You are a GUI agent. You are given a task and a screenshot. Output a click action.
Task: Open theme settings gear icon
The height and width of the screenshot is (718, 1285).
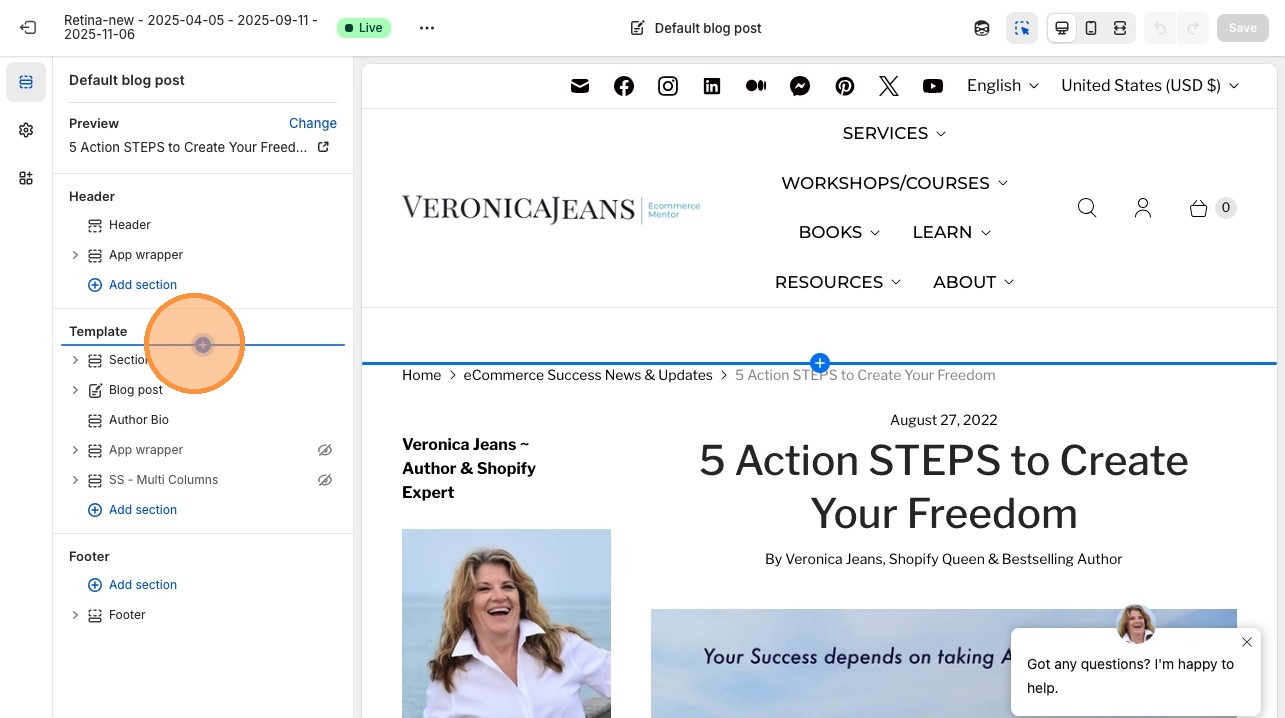[x=26, y=130]
